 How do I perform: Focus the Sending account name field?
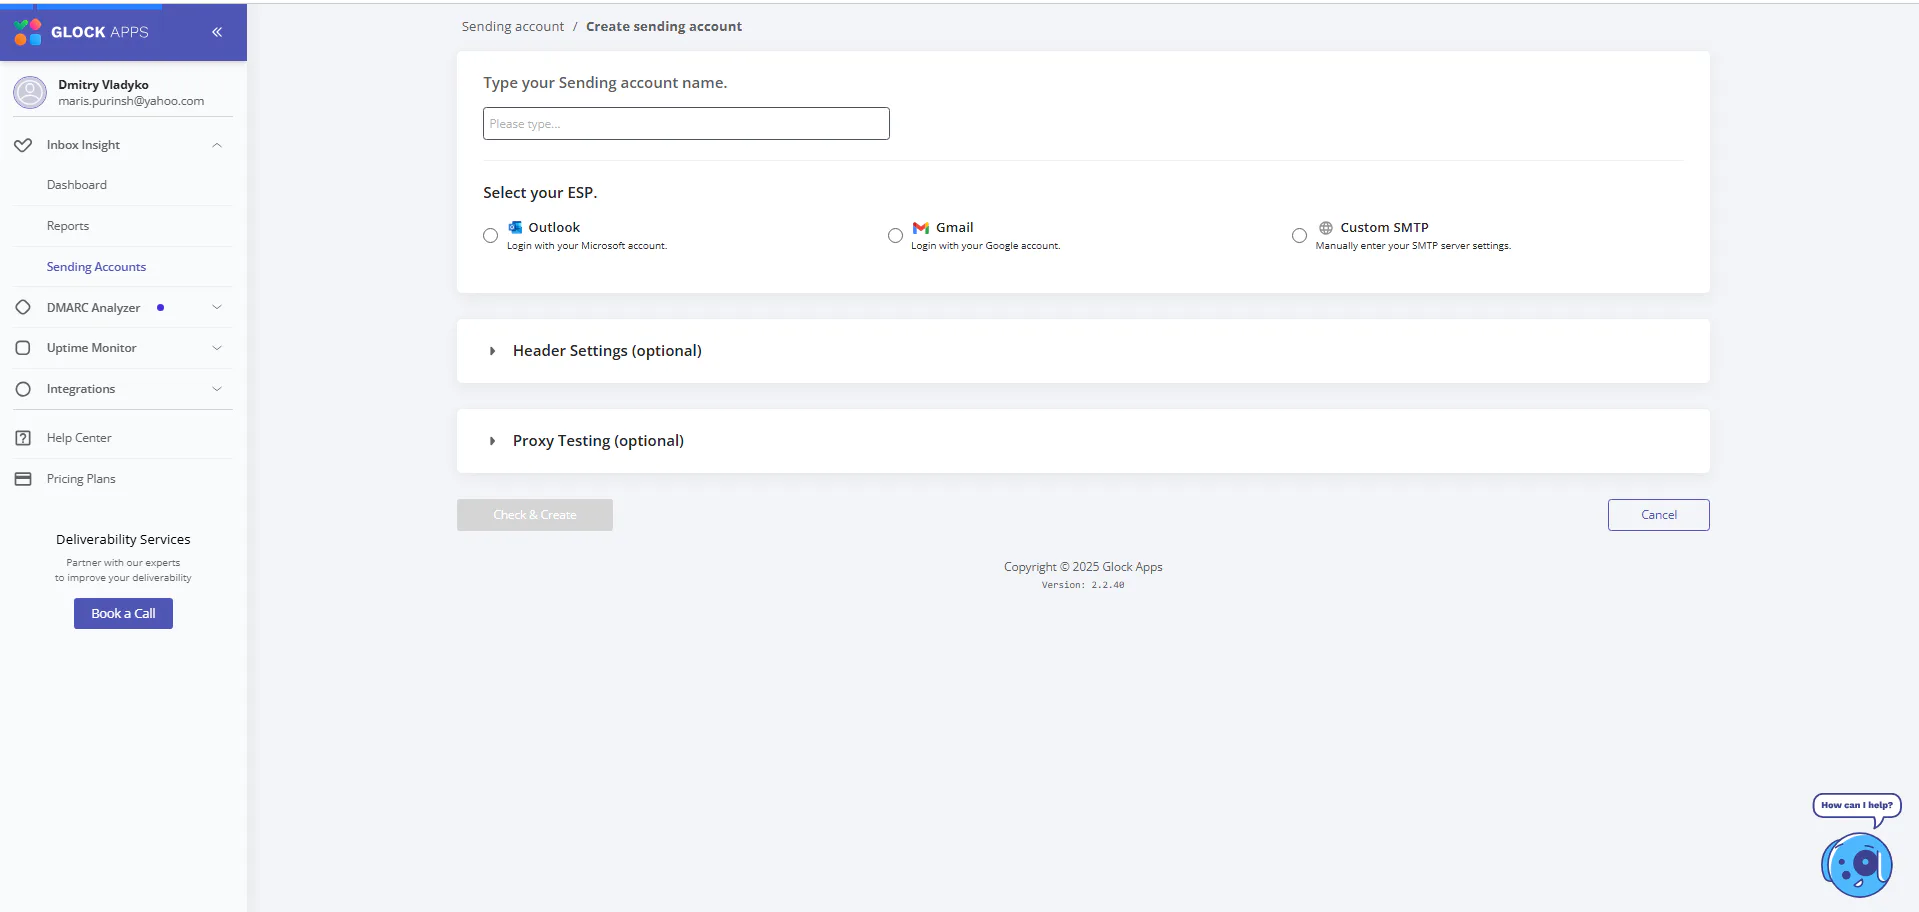click(686, 124)
